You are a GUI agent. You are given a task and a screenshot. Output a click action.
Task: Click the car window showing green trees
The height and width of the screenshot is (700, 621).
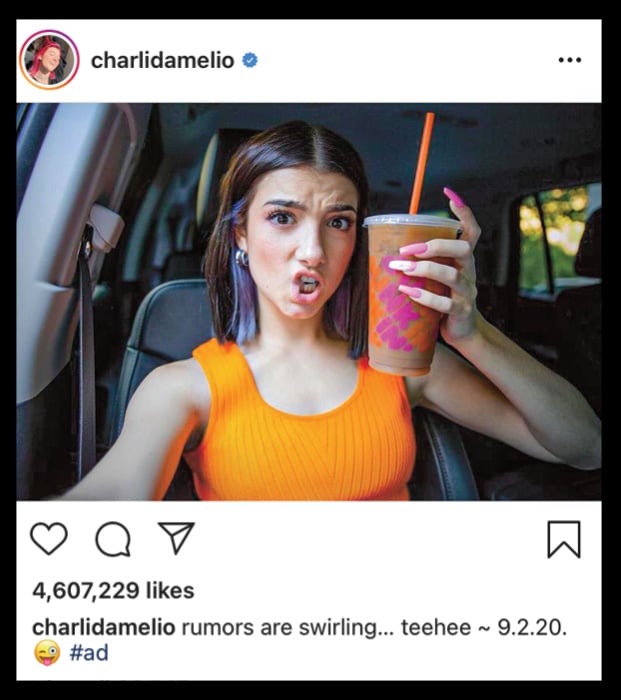[x=560, y=239]
